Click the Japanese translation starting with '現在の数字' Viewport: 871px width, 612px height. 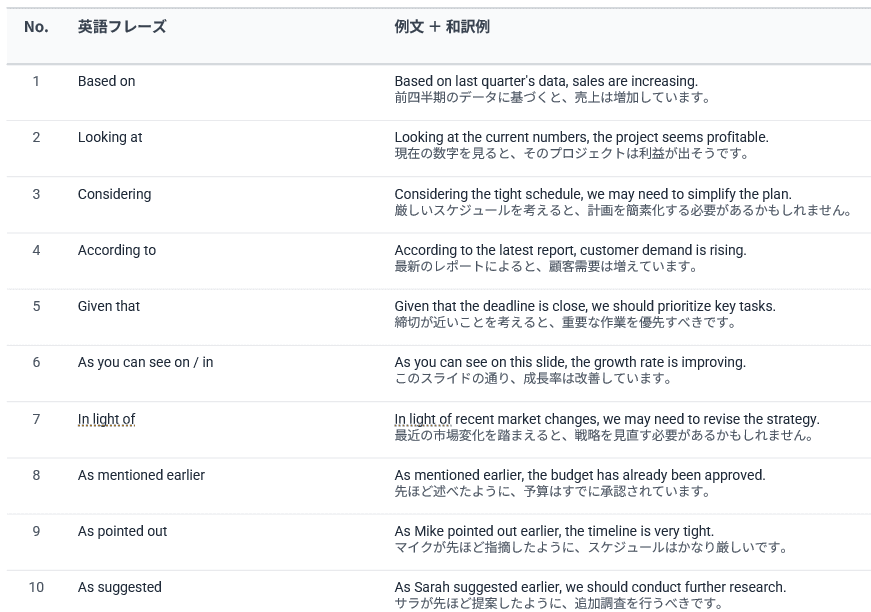[x=571, y=154]
